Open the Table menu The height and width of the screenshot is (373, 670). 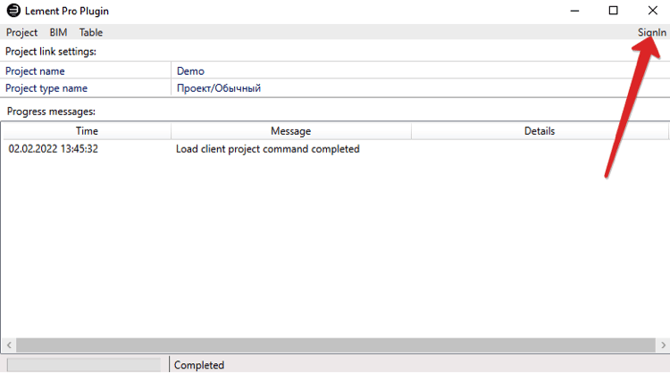click(91, 32)
